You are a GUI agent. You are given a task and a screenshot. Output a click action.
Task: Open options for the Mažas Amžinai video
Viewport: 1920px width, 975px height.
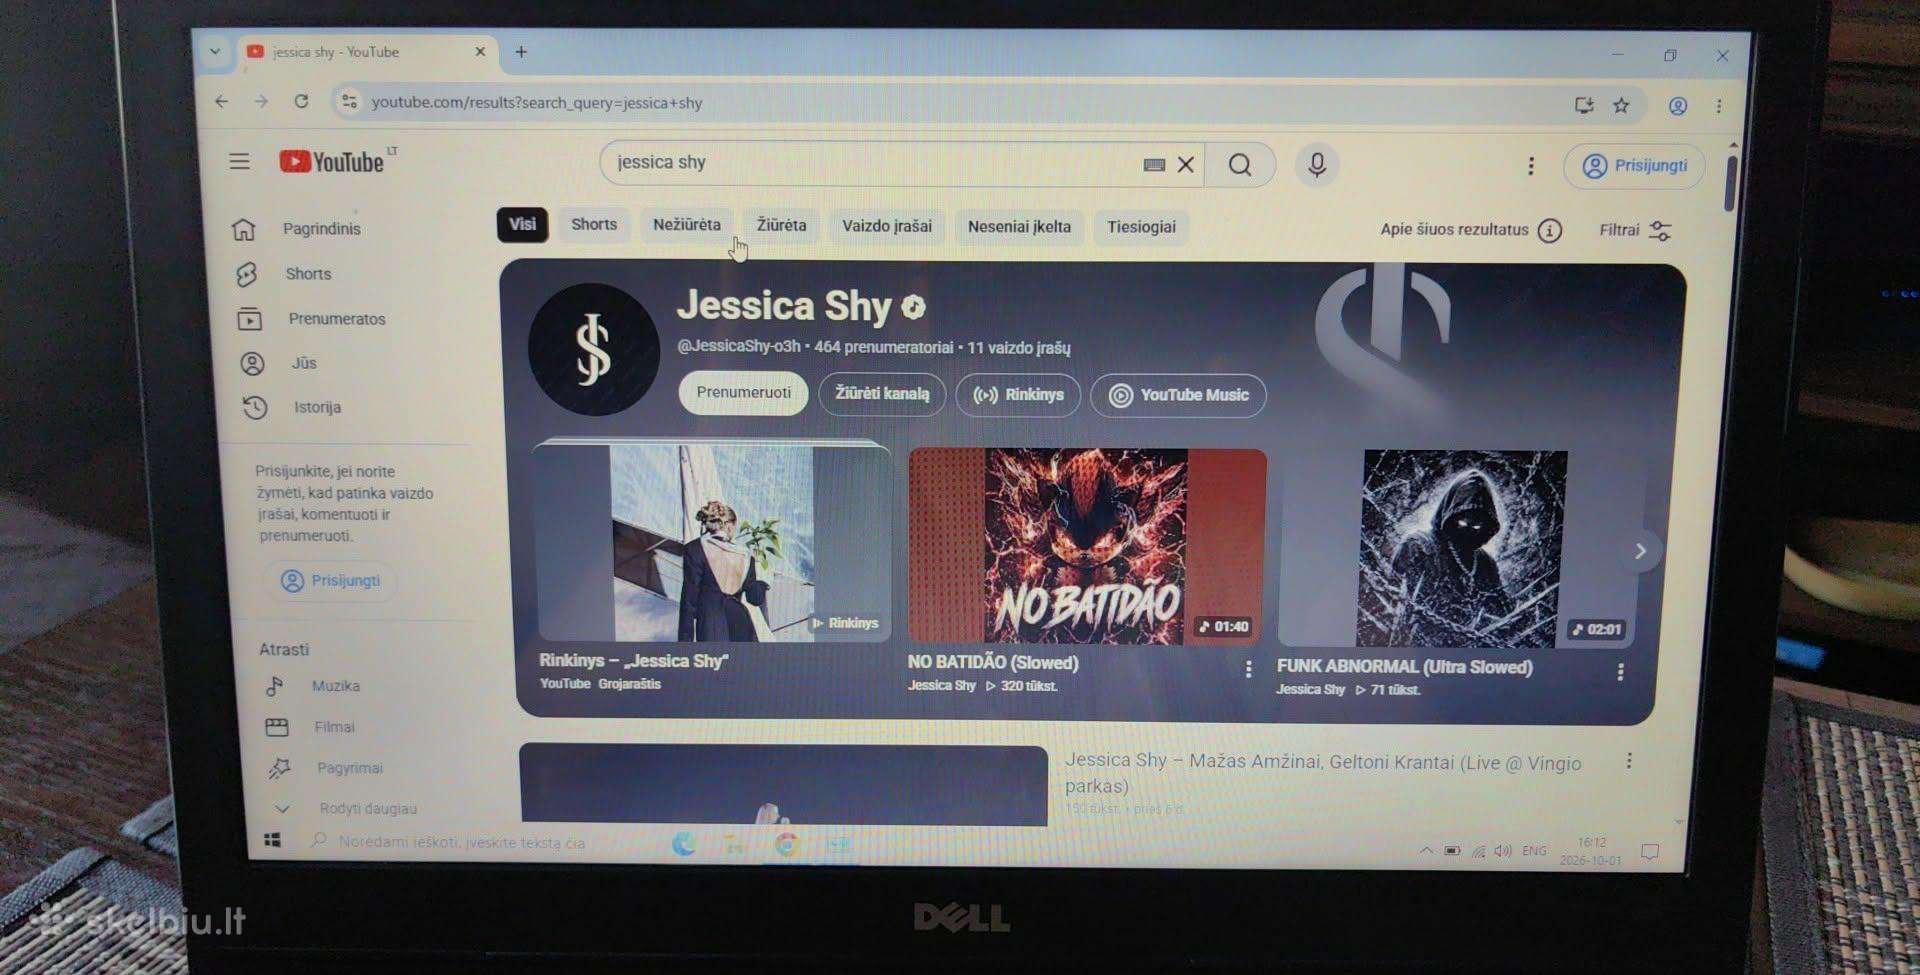(1629, 761)
